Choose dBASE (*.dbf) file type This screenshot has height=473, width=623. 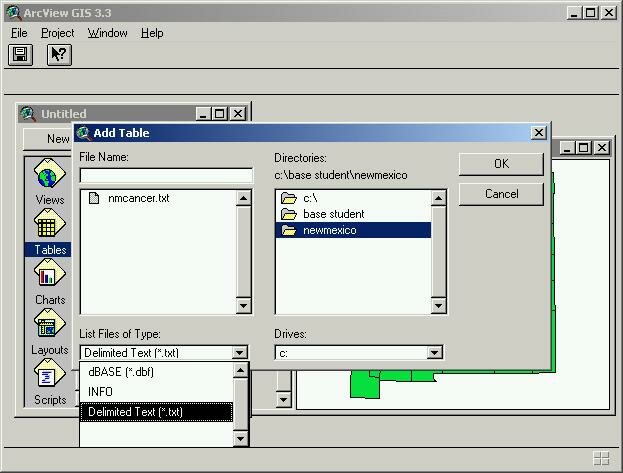(157, 372)
